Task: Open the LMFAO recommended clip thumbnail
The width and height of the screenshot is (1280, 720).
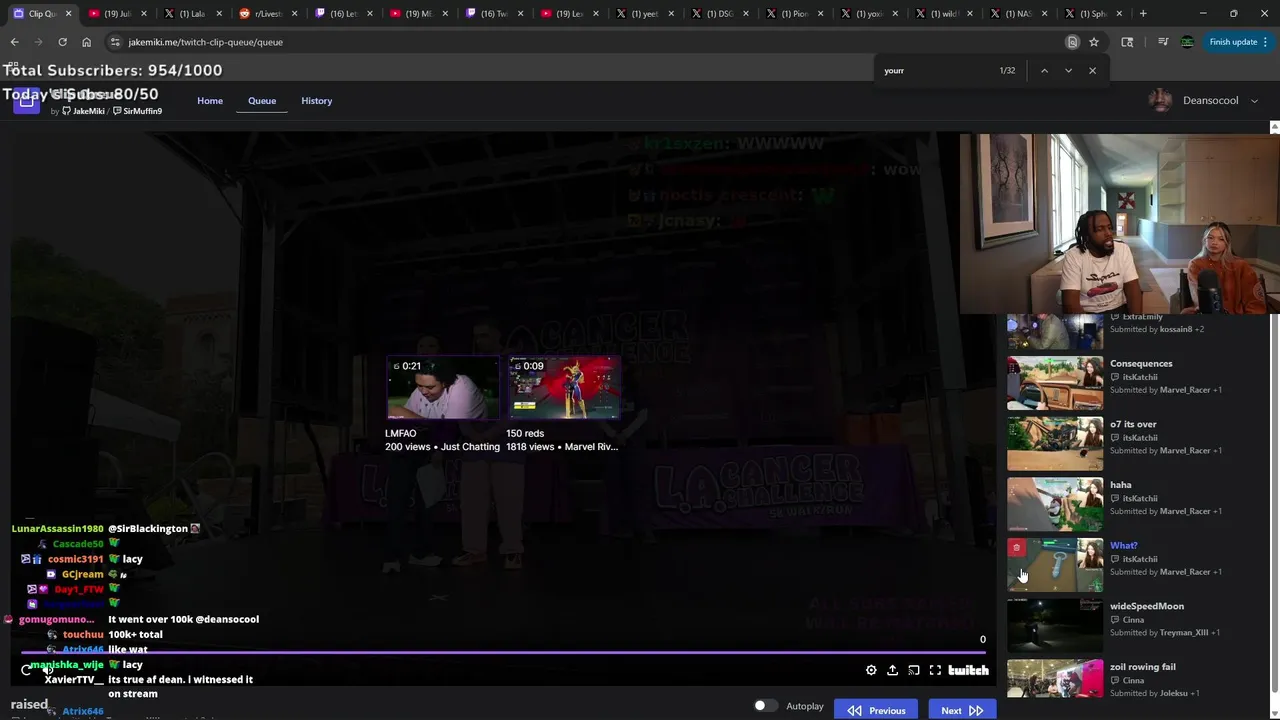Action: pos(443,387)
